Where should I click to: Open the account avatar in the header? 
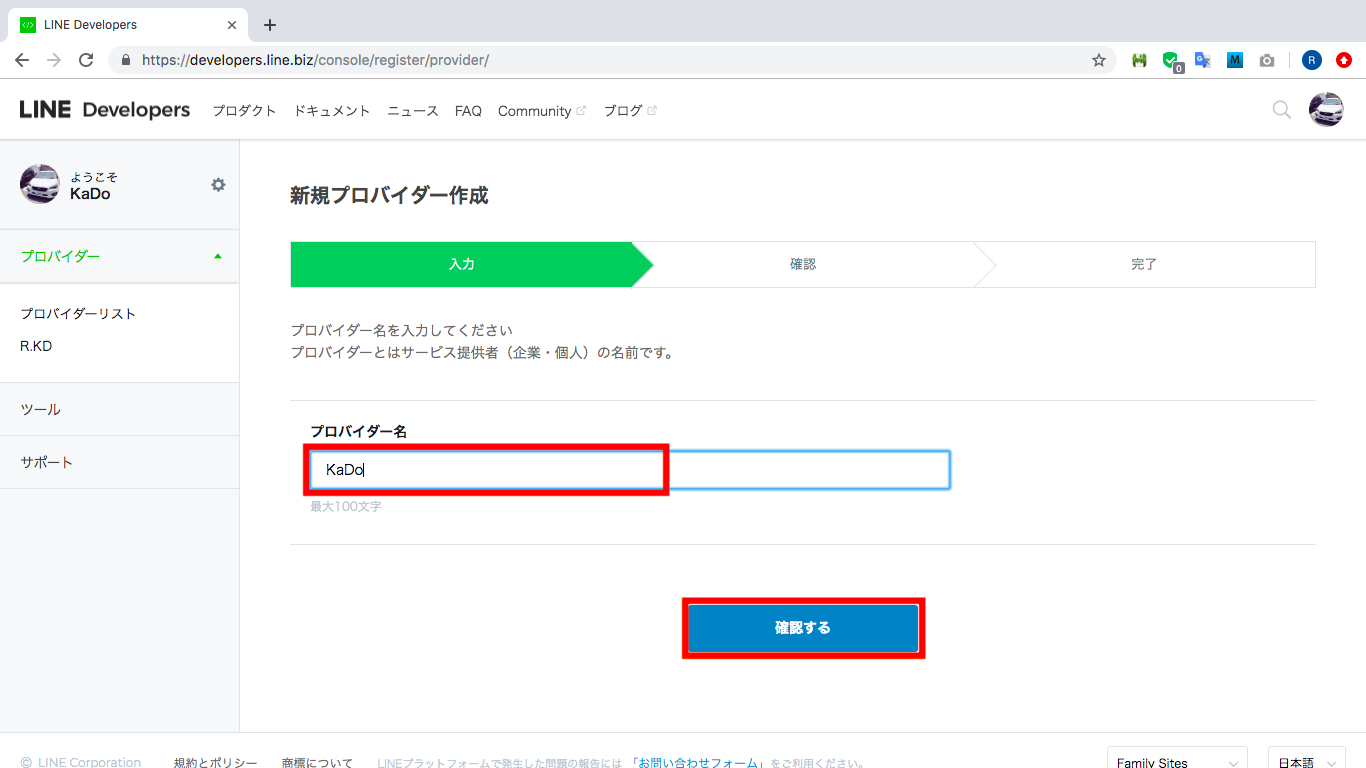pos(1326,109)
